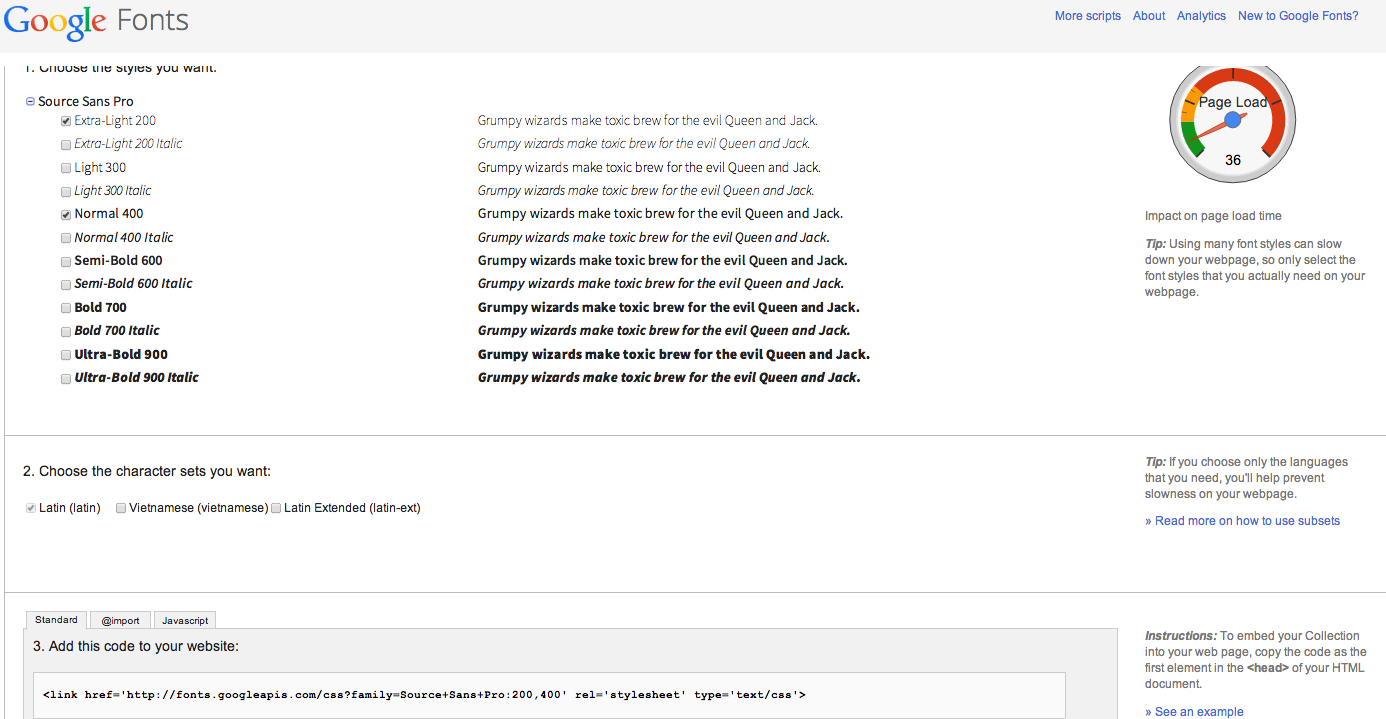This screenshot has width=1386, height=719.
Task: Collapse the Source Sans Pro family
Action: pyautogui.click(x=30, y=102)
